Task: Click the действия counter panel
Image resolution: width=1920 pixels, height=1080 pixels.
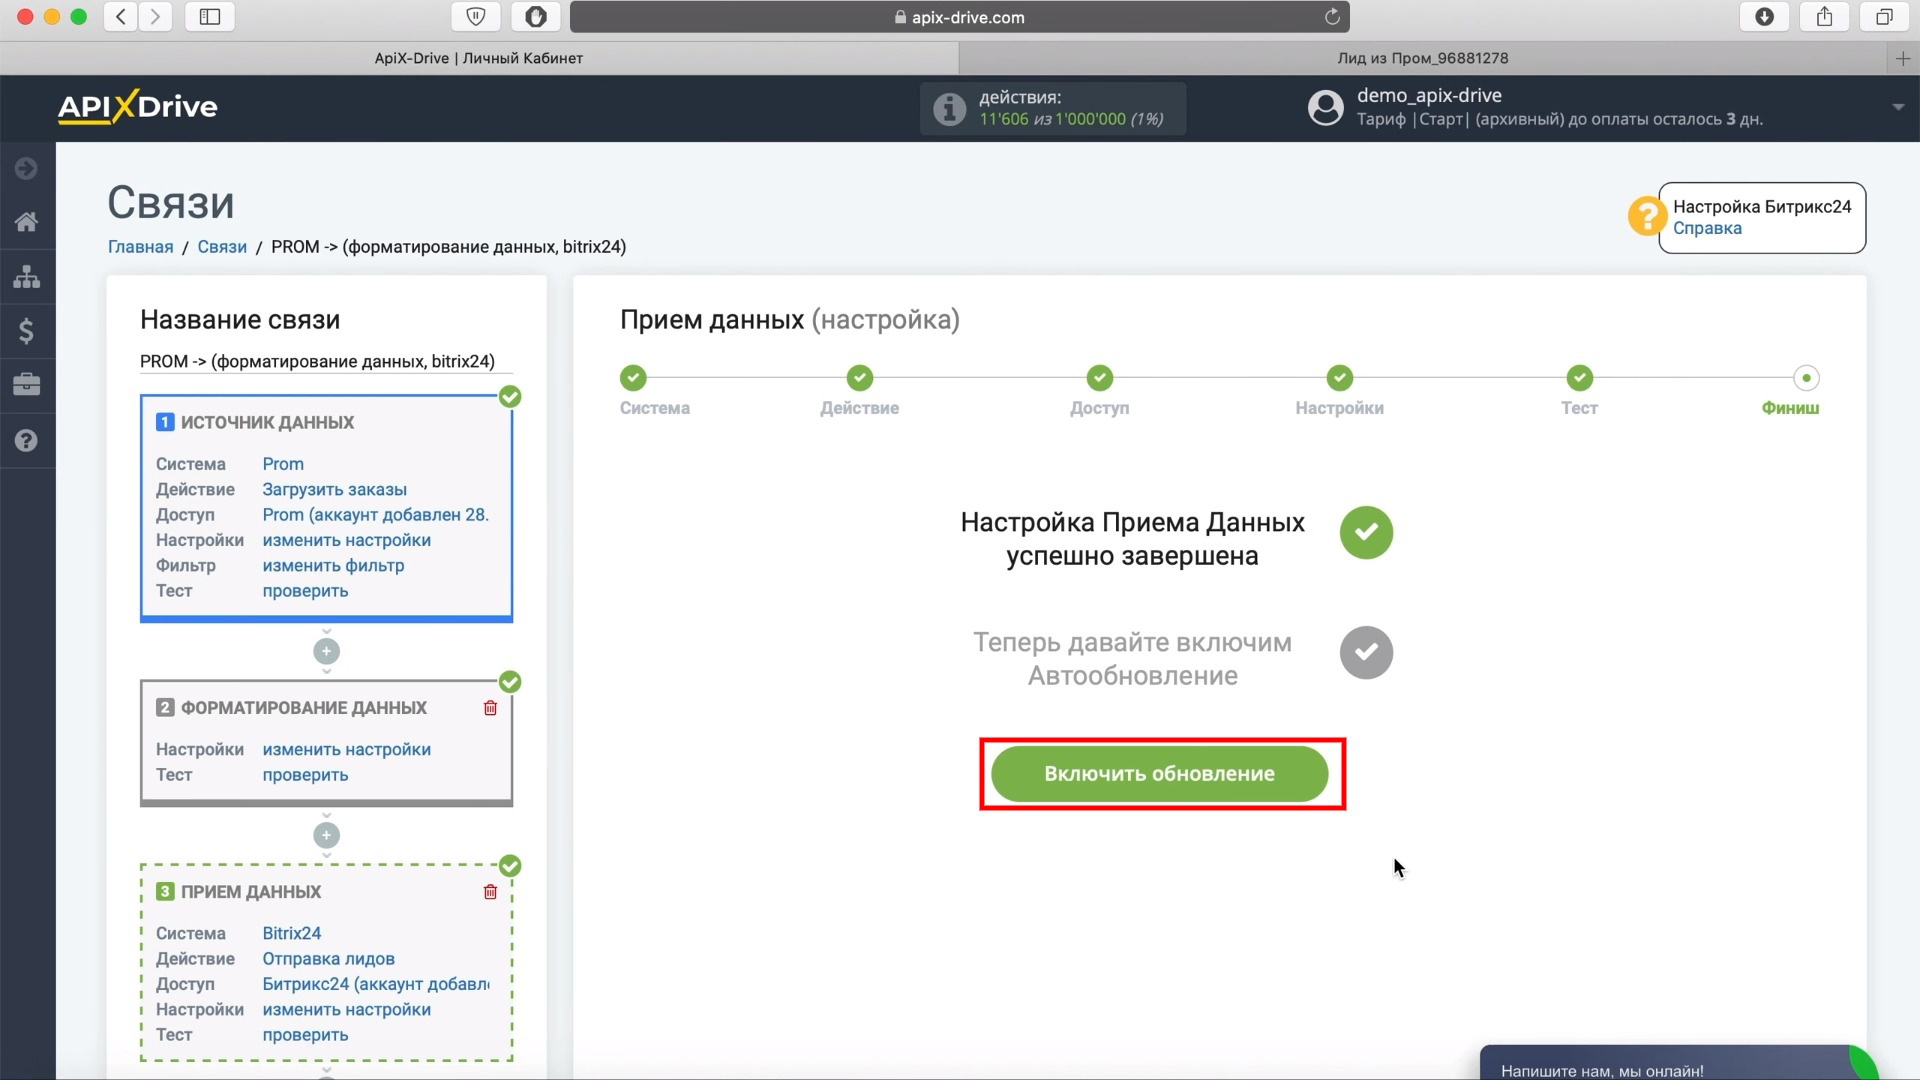Action: 1053,109
